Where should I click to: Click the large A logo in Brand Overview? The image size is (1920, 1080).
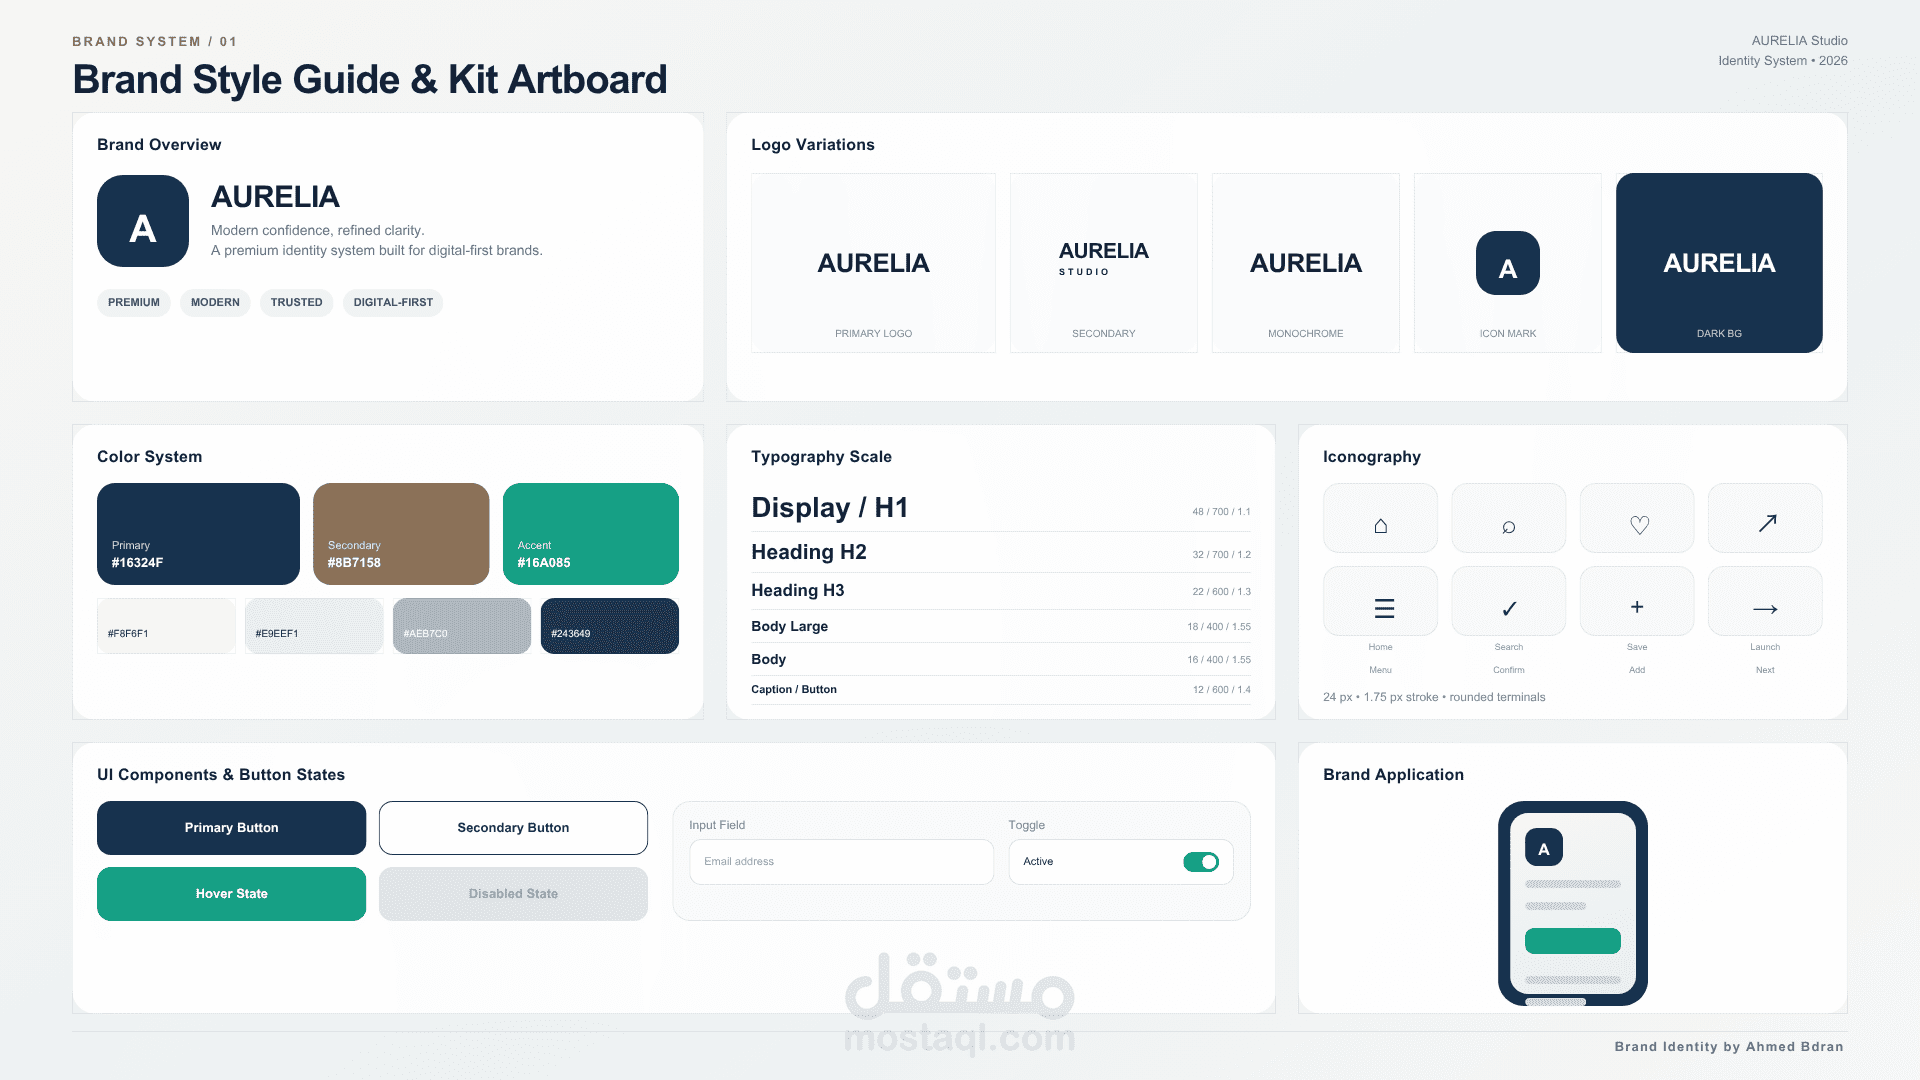[143, 221]
